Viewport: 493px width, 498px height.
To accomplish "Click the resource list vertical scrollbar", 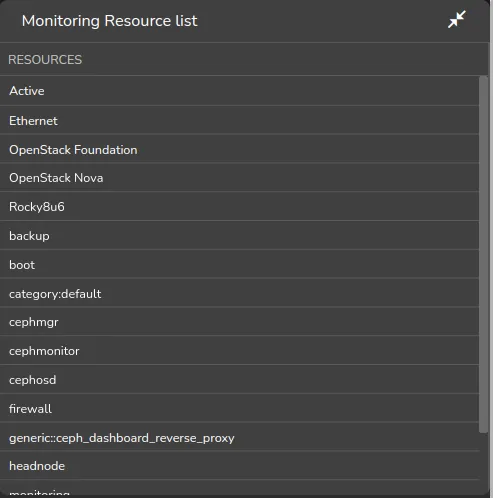I will coord(483,254).
